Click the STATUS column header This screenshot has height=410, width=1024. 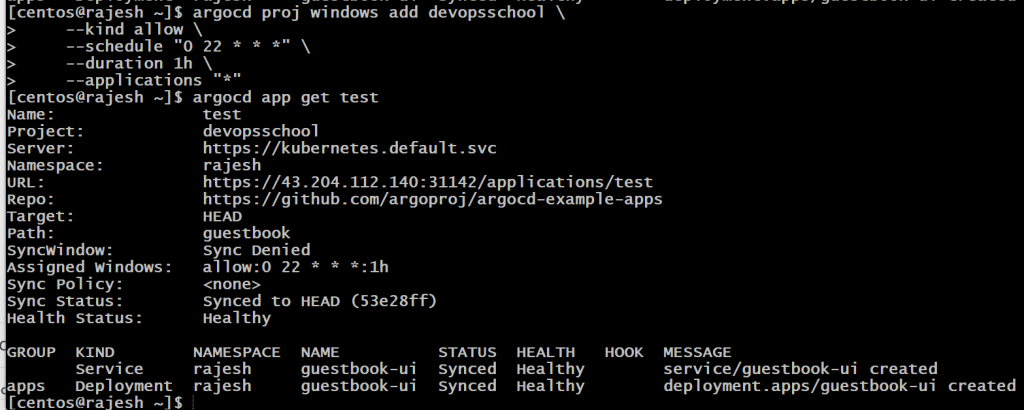pos(467,352)
